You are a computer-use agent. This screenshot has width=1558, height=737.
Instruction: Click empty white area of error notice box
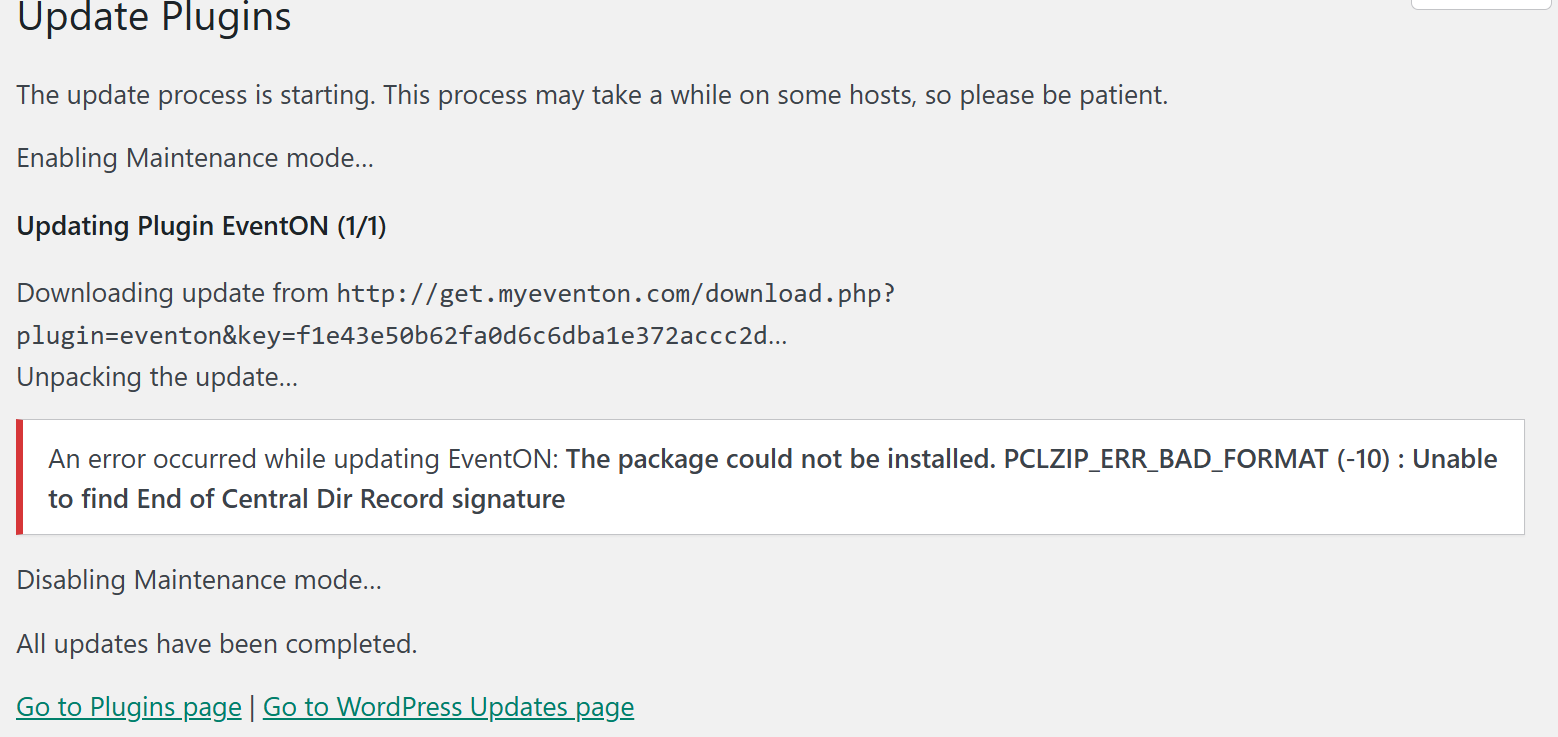1040,505
